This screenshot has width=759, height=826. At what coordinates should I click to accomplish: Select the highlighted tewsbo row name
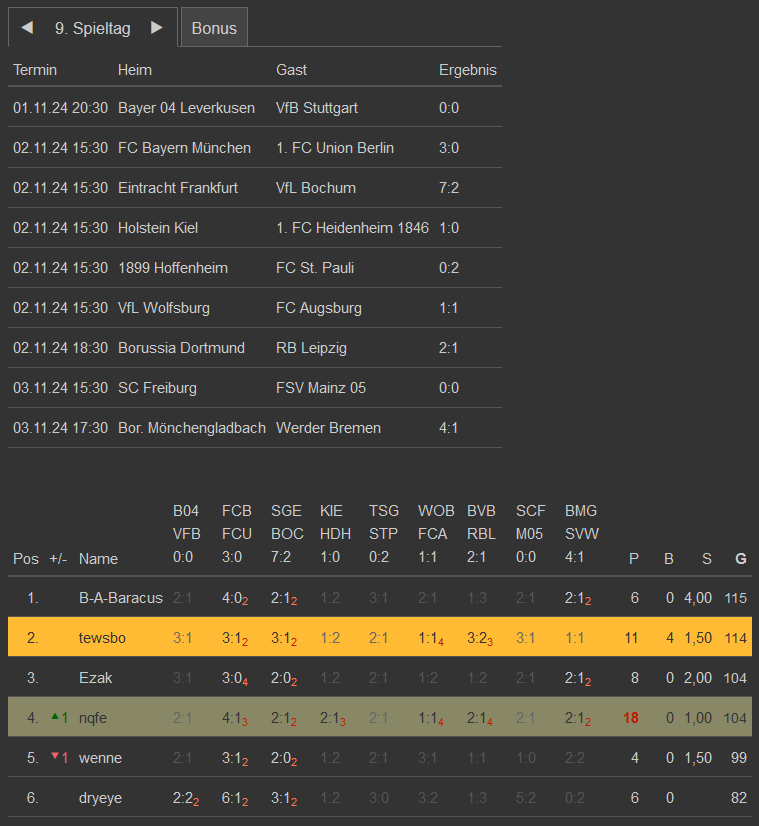coord(101,638)
